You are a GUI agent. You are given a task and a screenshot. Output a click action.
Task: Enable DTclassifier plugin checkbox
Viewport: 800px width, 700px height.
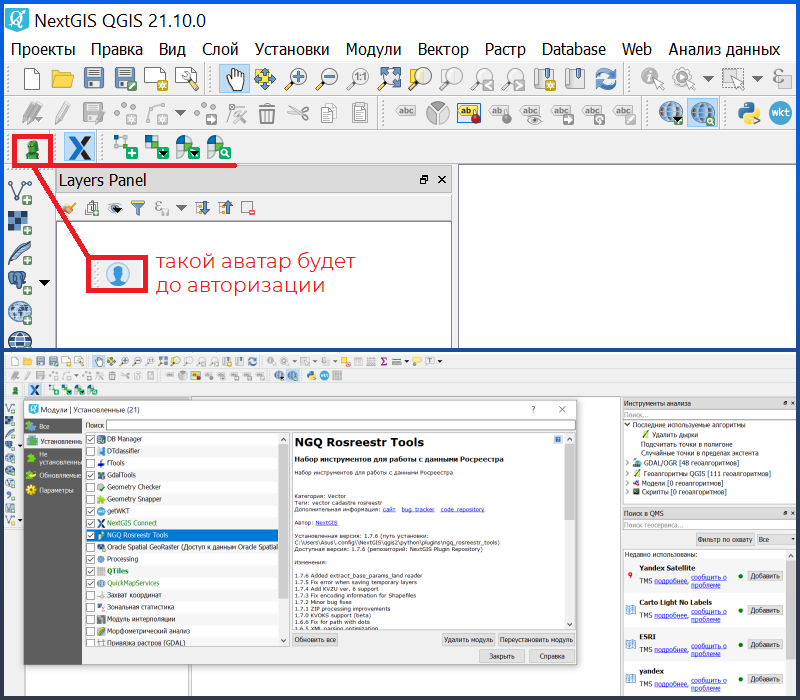tap(91, 451)
